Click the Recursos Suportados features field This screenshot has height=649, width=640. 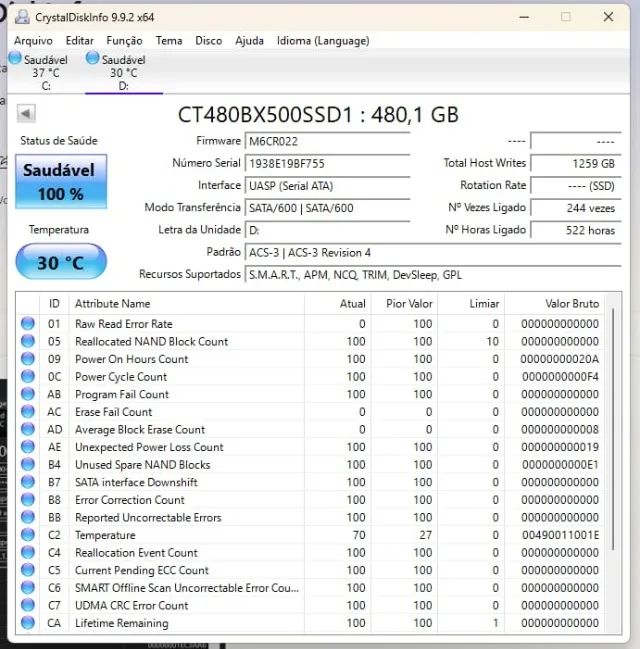point(433,275)
